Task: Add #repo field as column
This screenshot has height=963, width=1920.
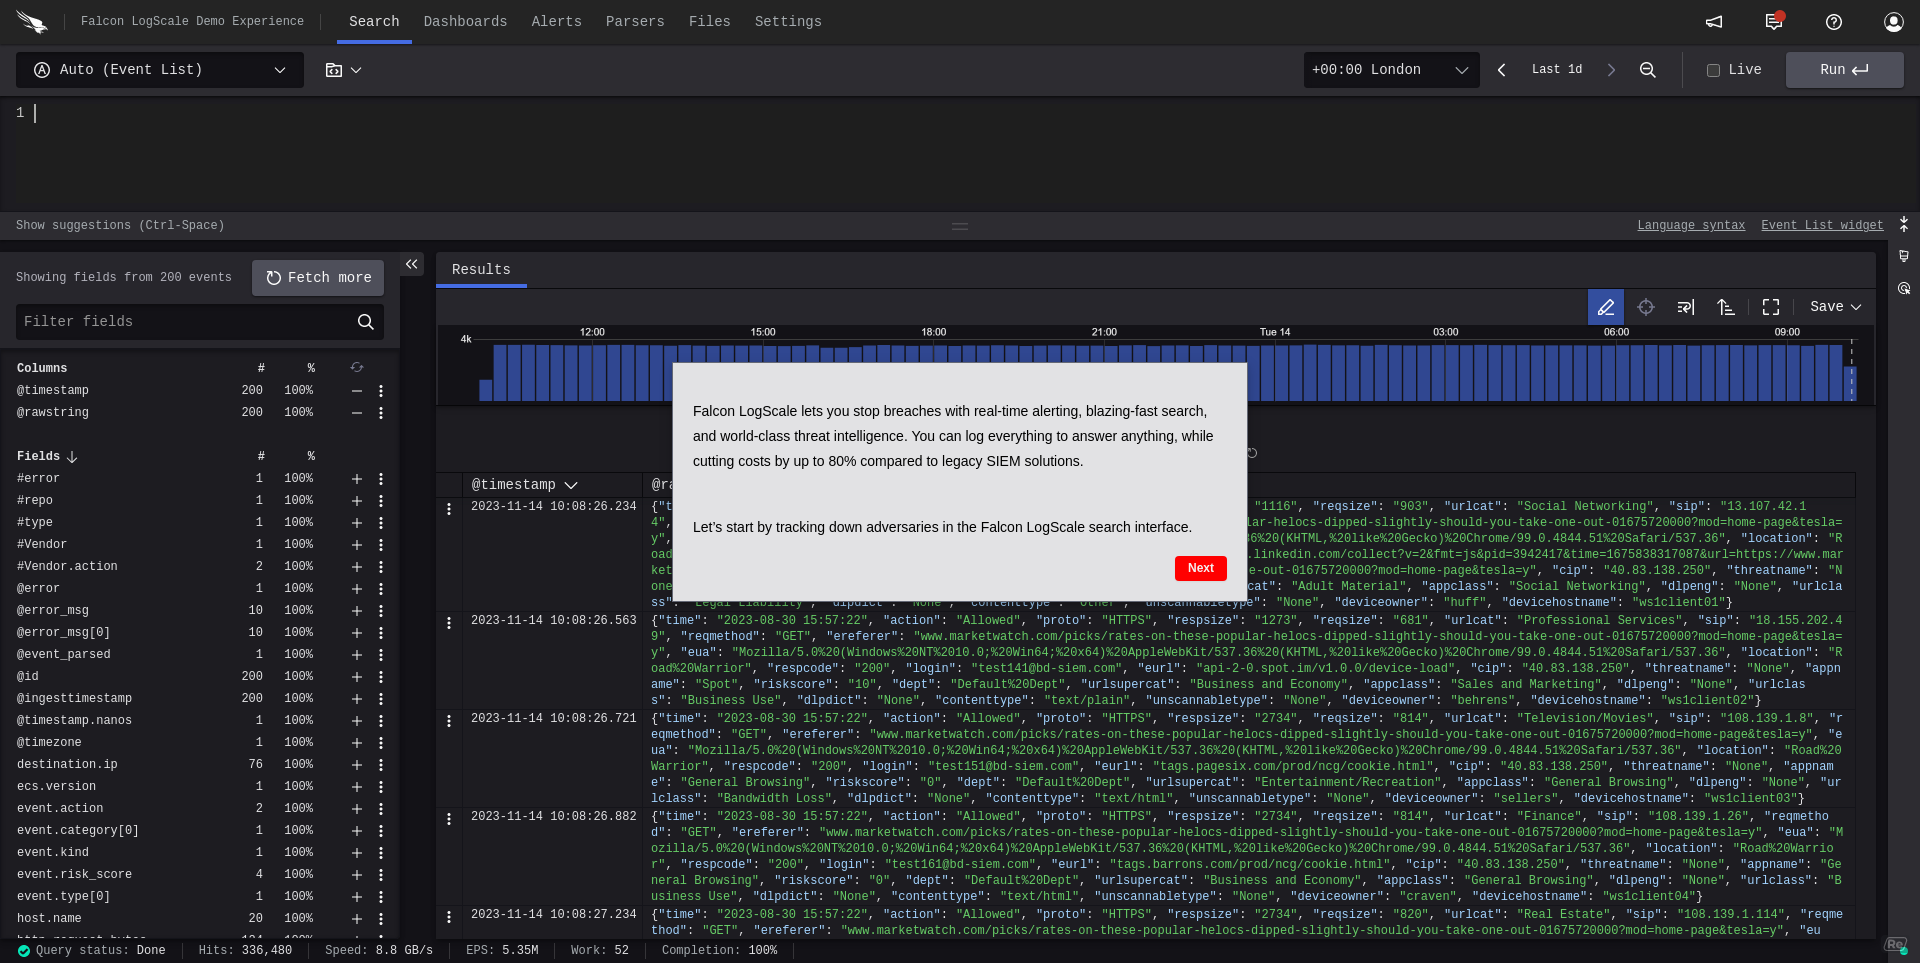Action: point(357,501)
